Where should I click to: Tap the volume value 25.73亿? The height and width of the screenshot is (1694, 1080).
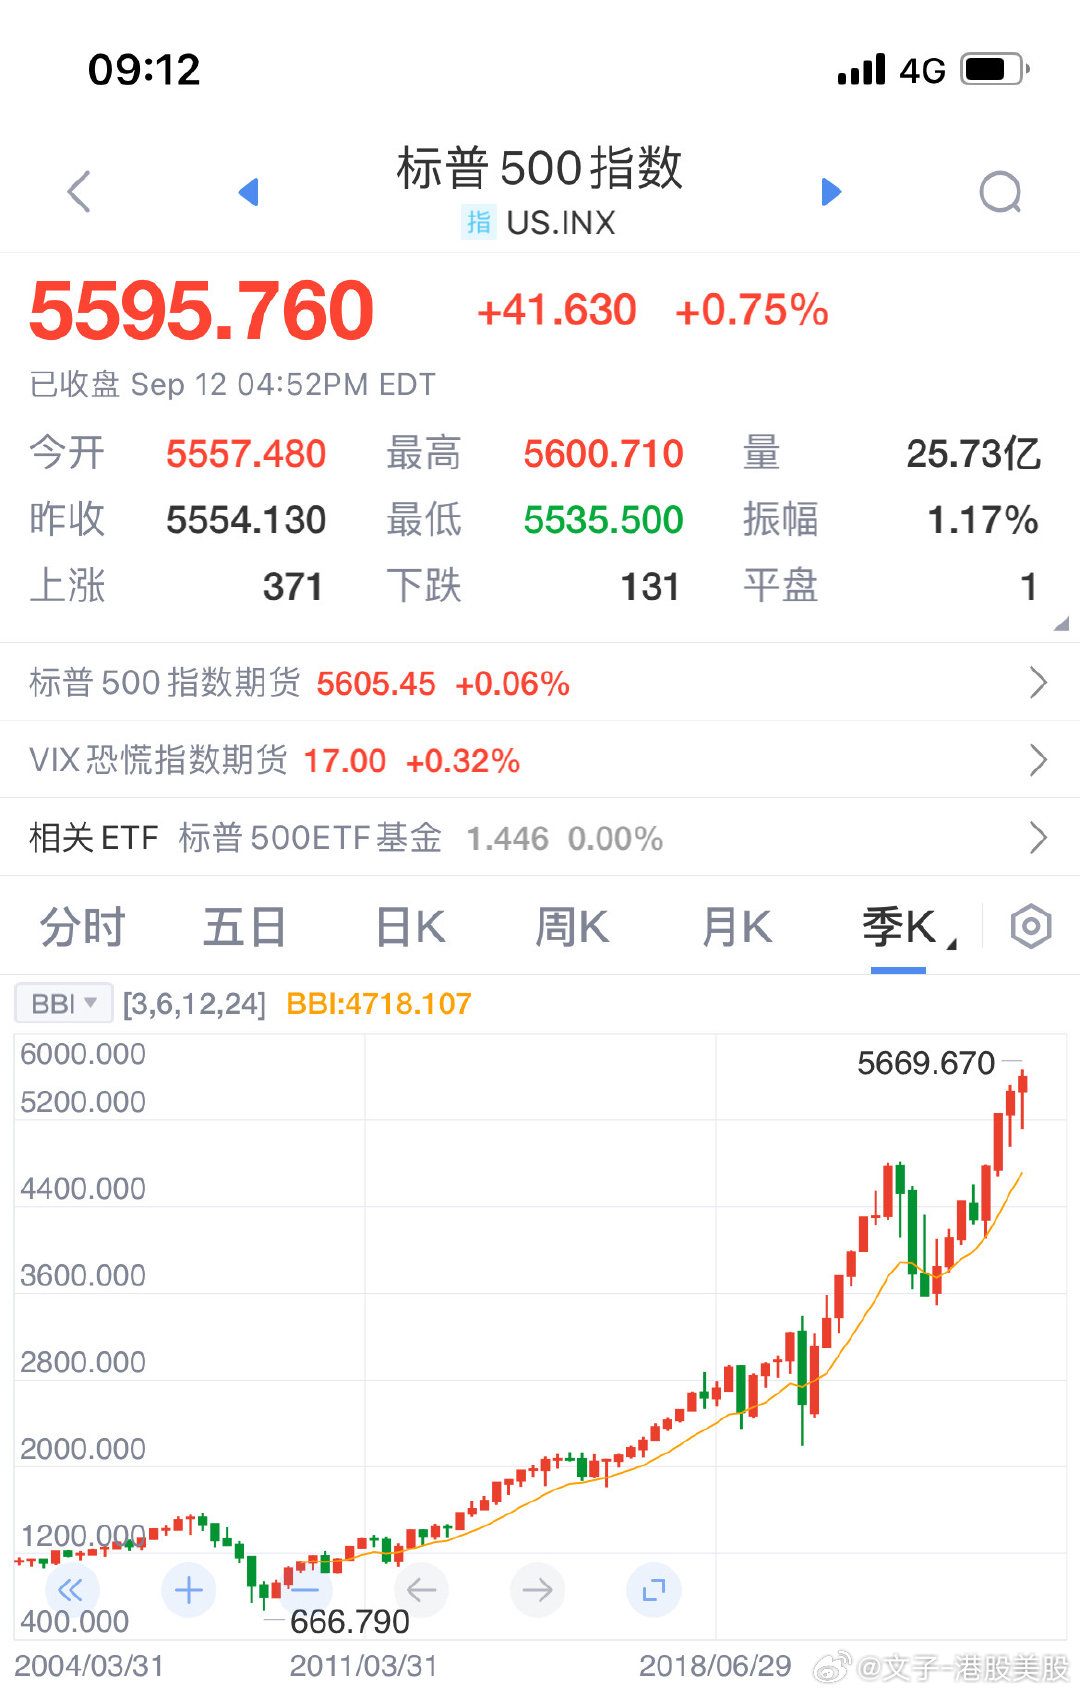973,454
